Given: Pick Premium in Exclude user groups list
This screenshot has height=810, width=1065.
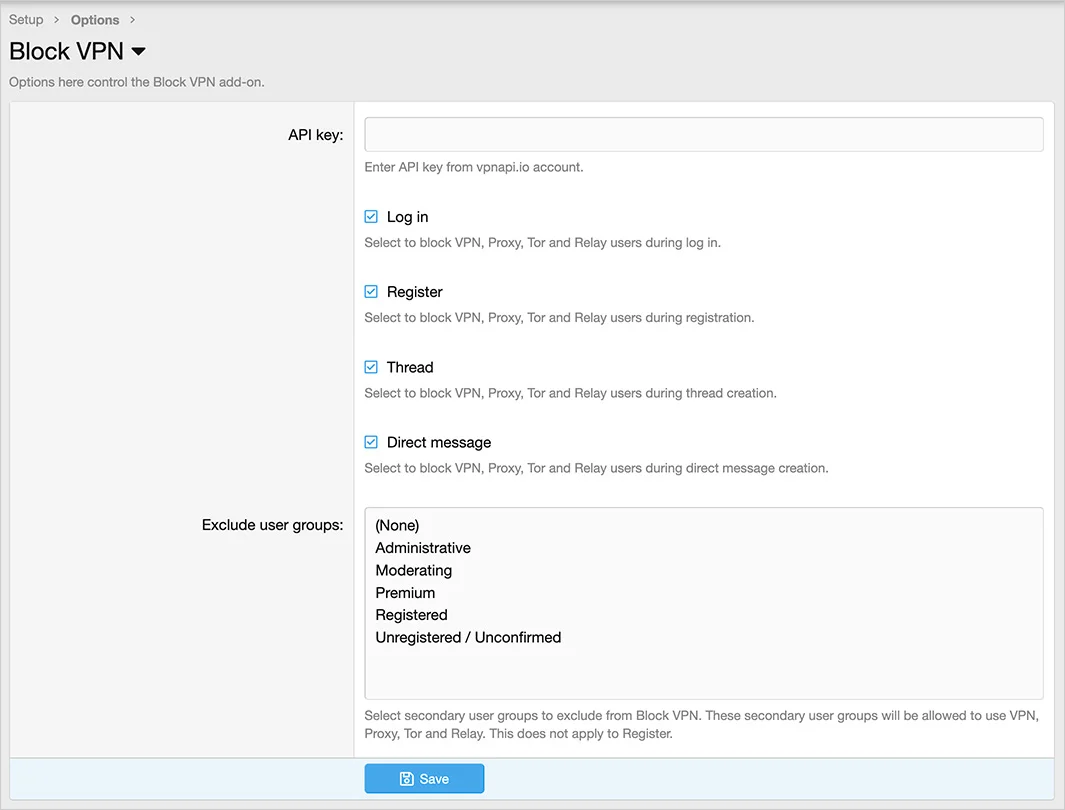Looking at the screenshot, I should click(405, 593).
